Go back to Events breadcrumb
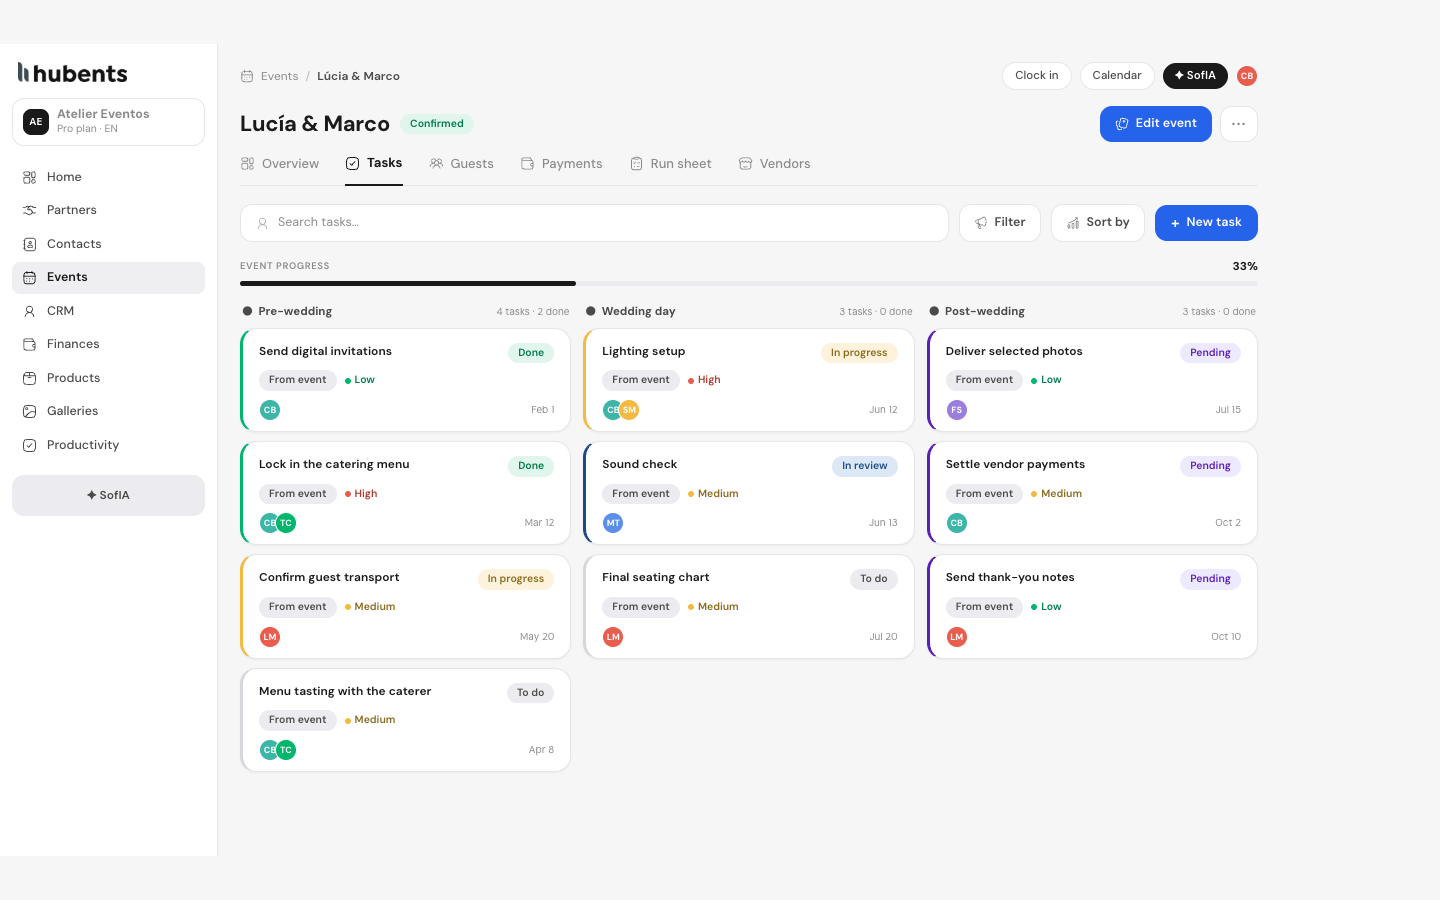1440x900 pixels. (x=279, y=76)
